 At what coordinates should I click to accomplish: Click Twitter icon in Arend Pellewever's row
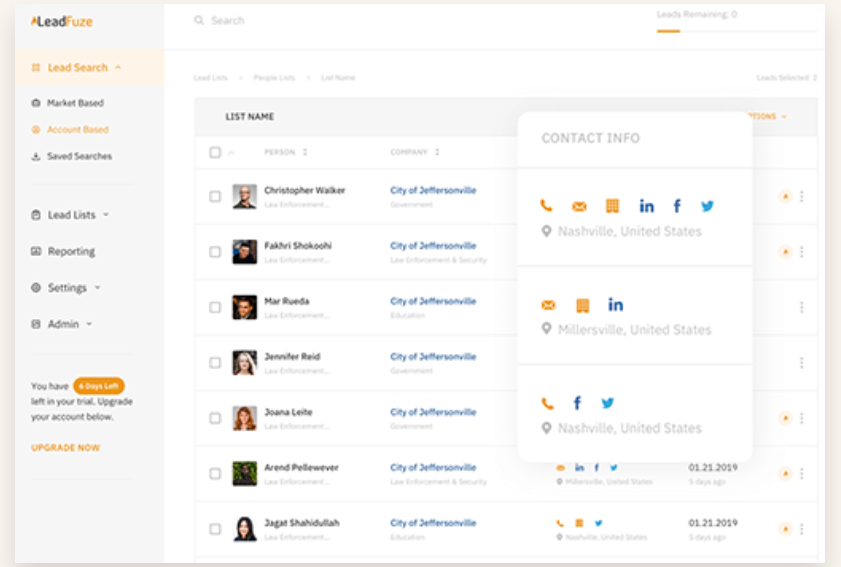pyautogui.click(x=614, y=468)
